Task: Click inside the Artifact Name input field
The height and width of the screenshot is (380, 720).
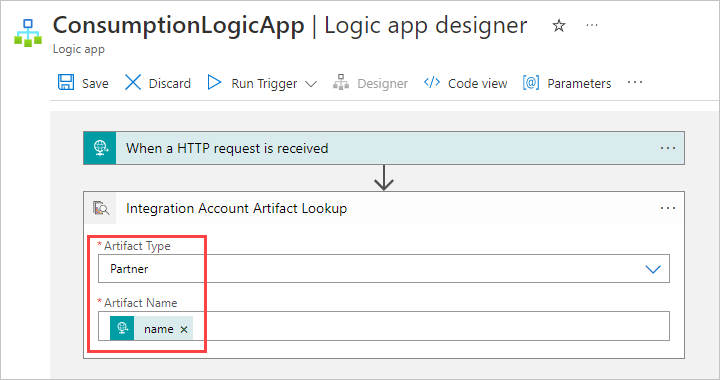Action: coord(384,326)
